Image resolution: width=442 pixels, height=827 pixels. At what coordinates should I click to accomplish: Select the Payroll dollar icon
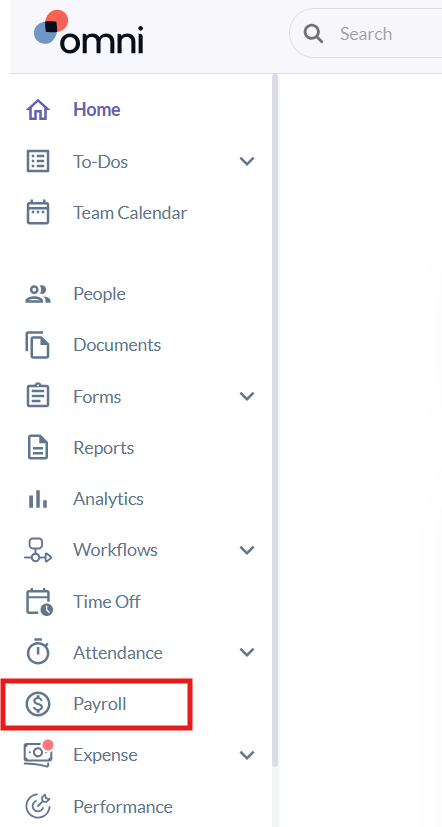pos(38,704)
